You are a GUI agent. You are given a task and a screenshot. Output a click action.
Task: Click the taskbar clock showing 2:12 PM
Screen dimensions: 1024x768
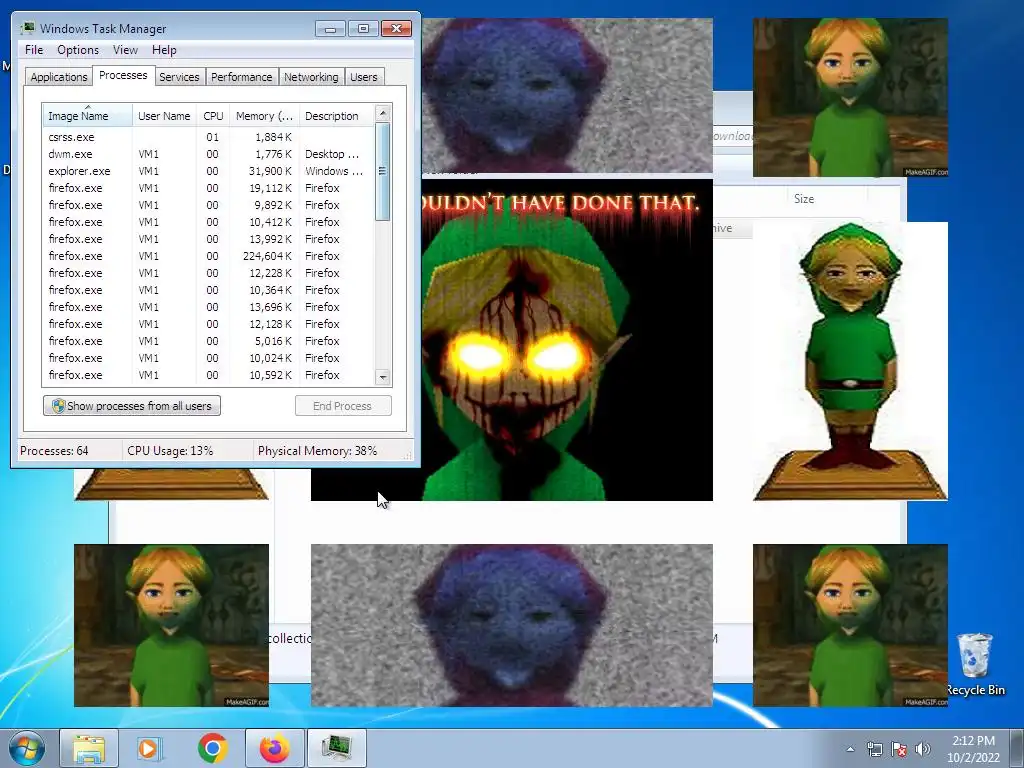(973, 748)
